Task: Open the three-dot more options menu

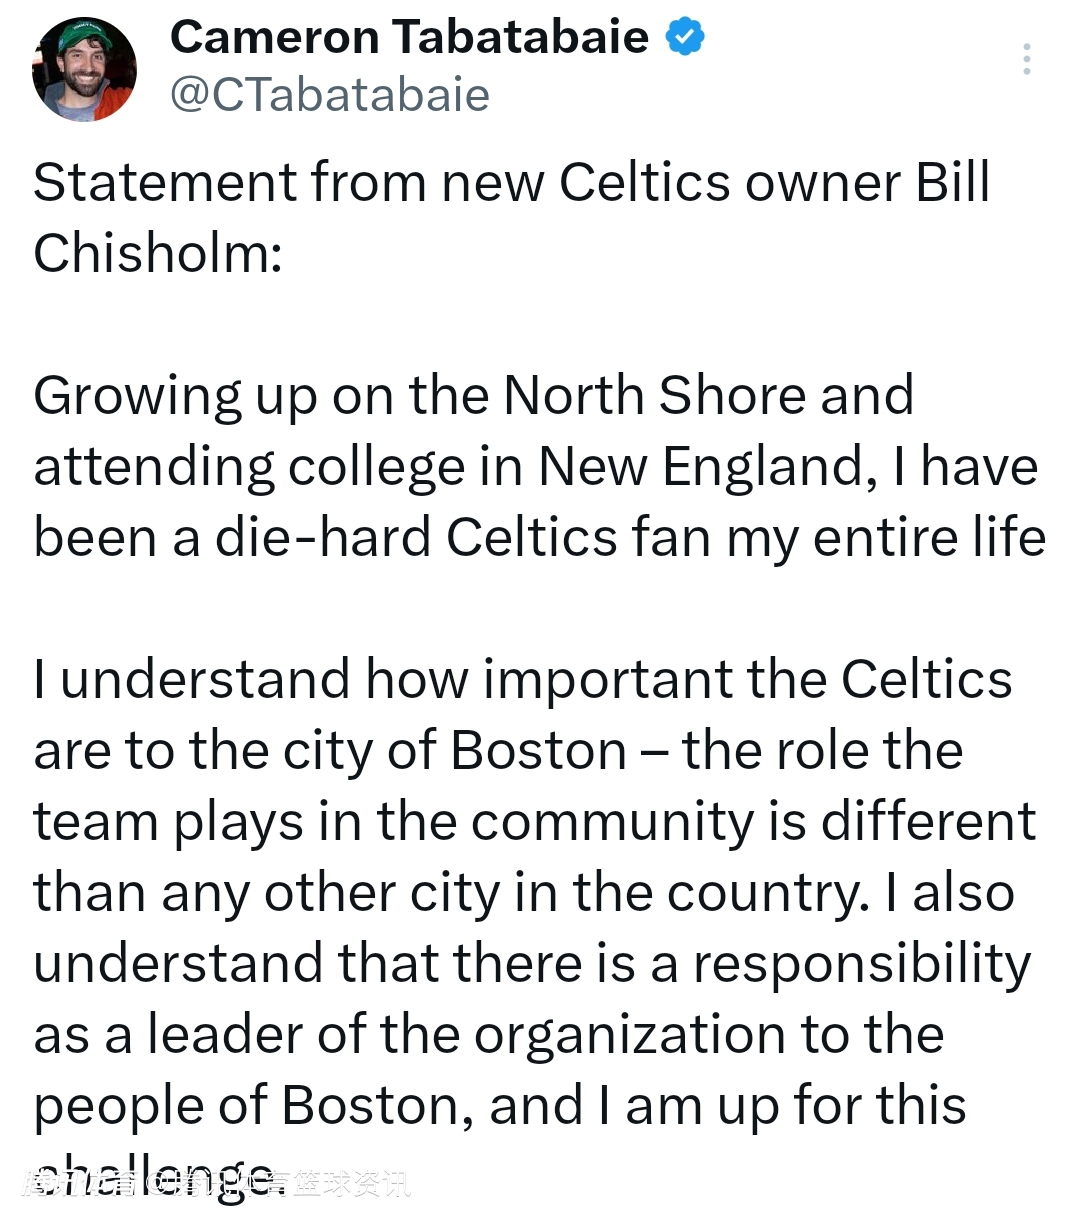Action: pyautogui.click(x=1026, y=60)
